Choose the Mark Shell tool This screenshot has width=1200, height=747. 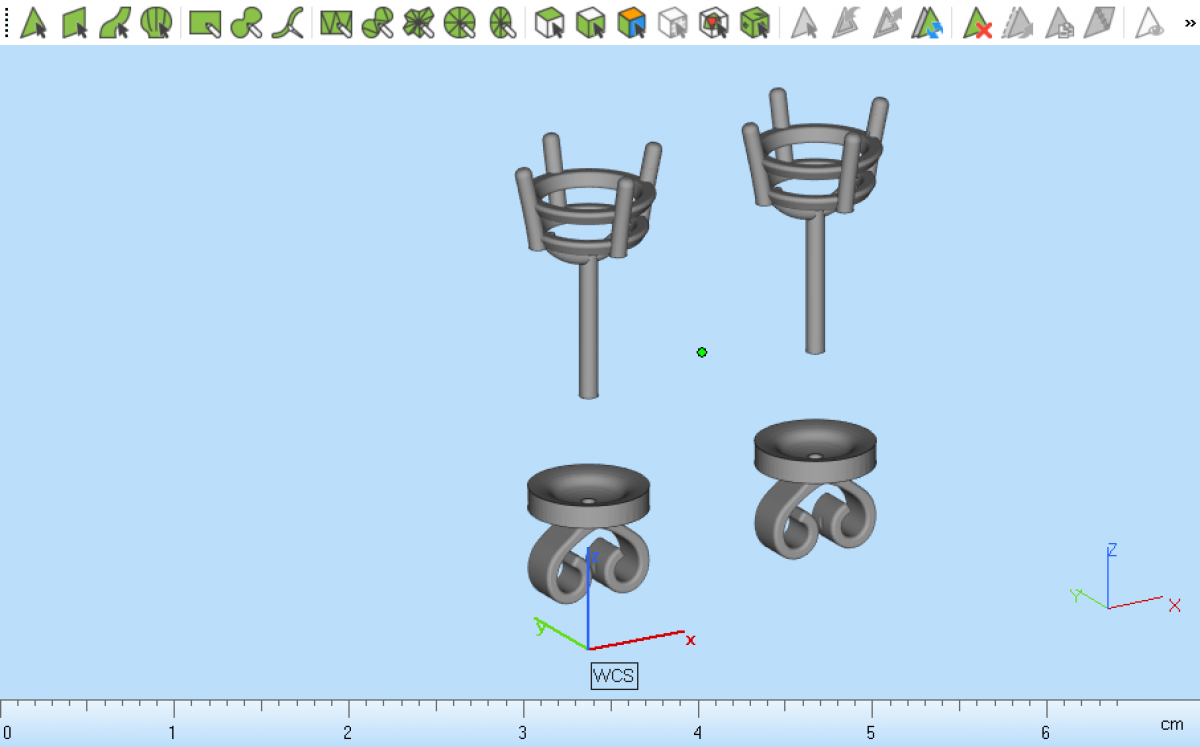pos(155,22)
